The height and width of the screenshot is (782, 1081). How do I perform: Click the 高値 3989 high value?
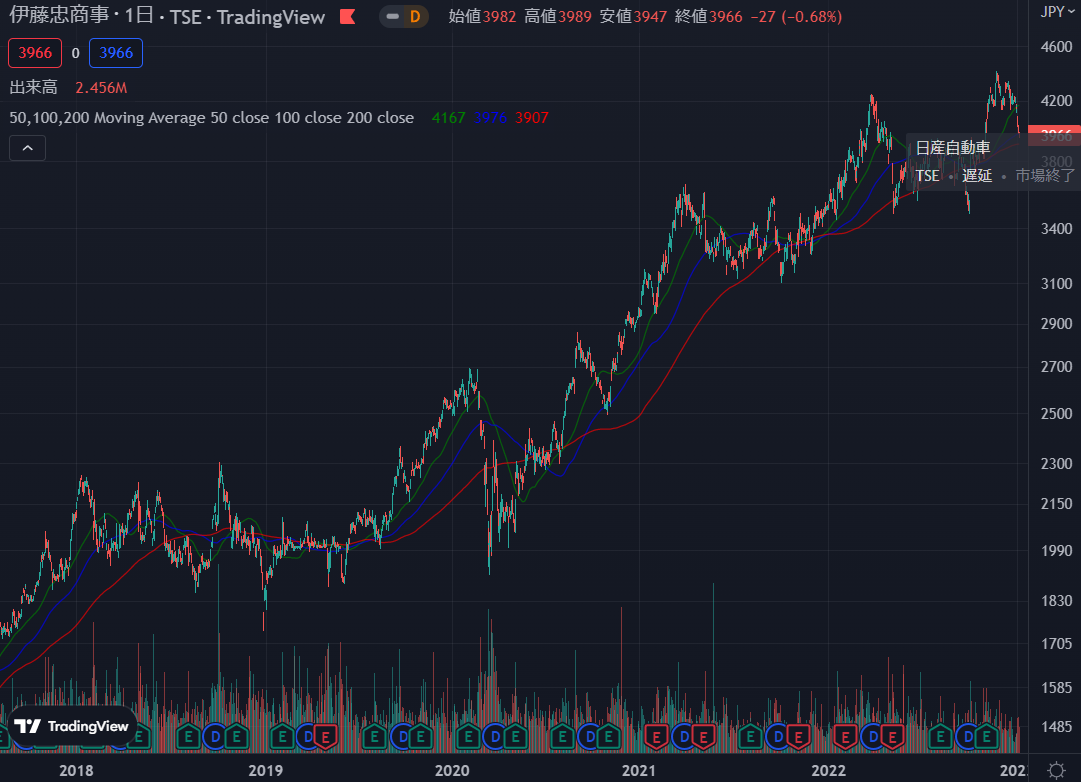coord(558,17)
